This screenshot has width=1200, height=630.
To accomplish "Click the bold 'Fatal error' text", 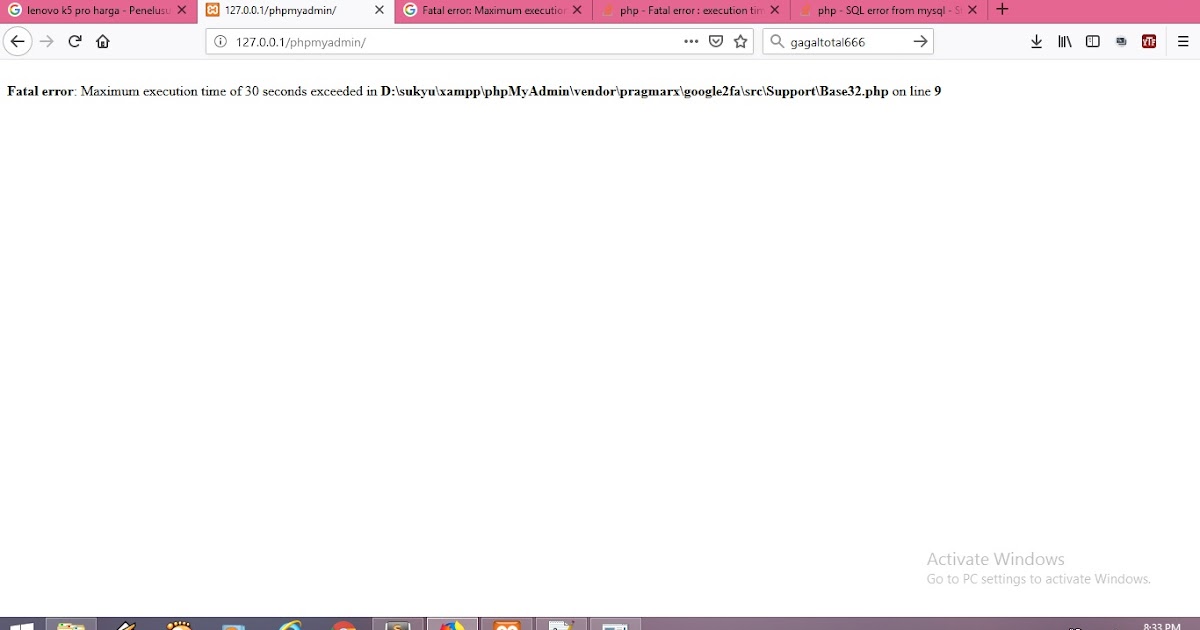I will pos(40,91).
